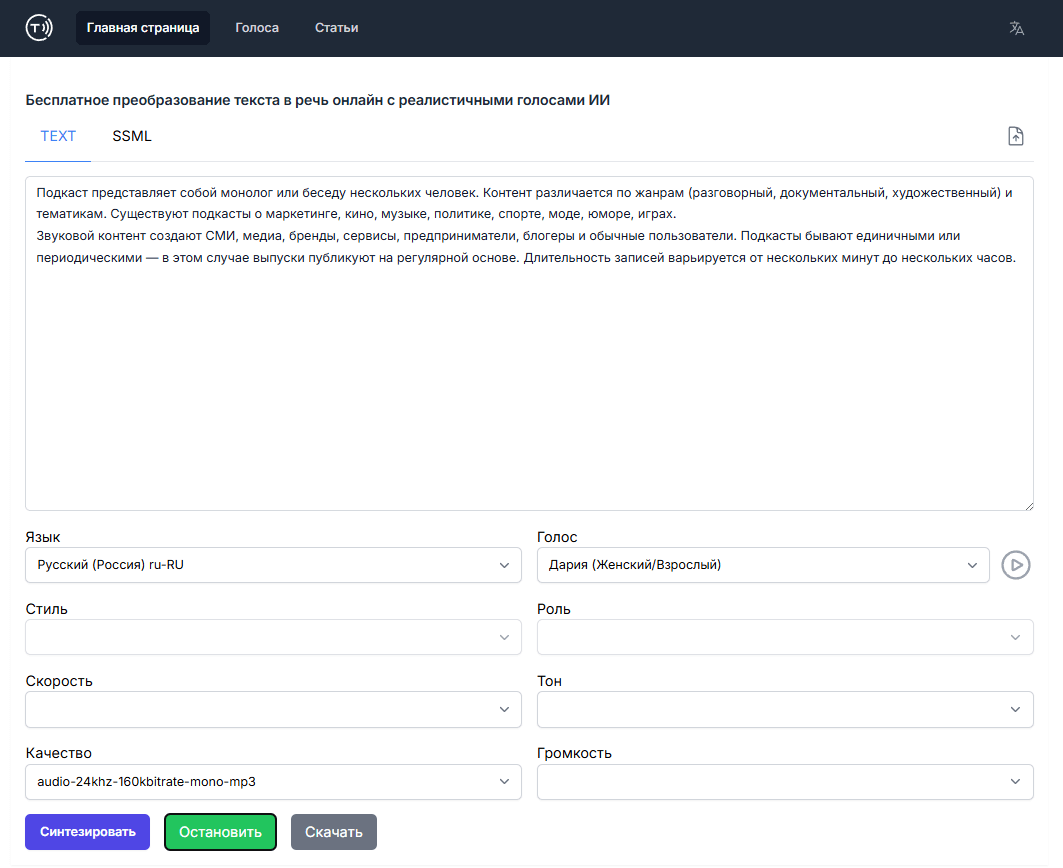Select the TEXT tab

[58, 135]
